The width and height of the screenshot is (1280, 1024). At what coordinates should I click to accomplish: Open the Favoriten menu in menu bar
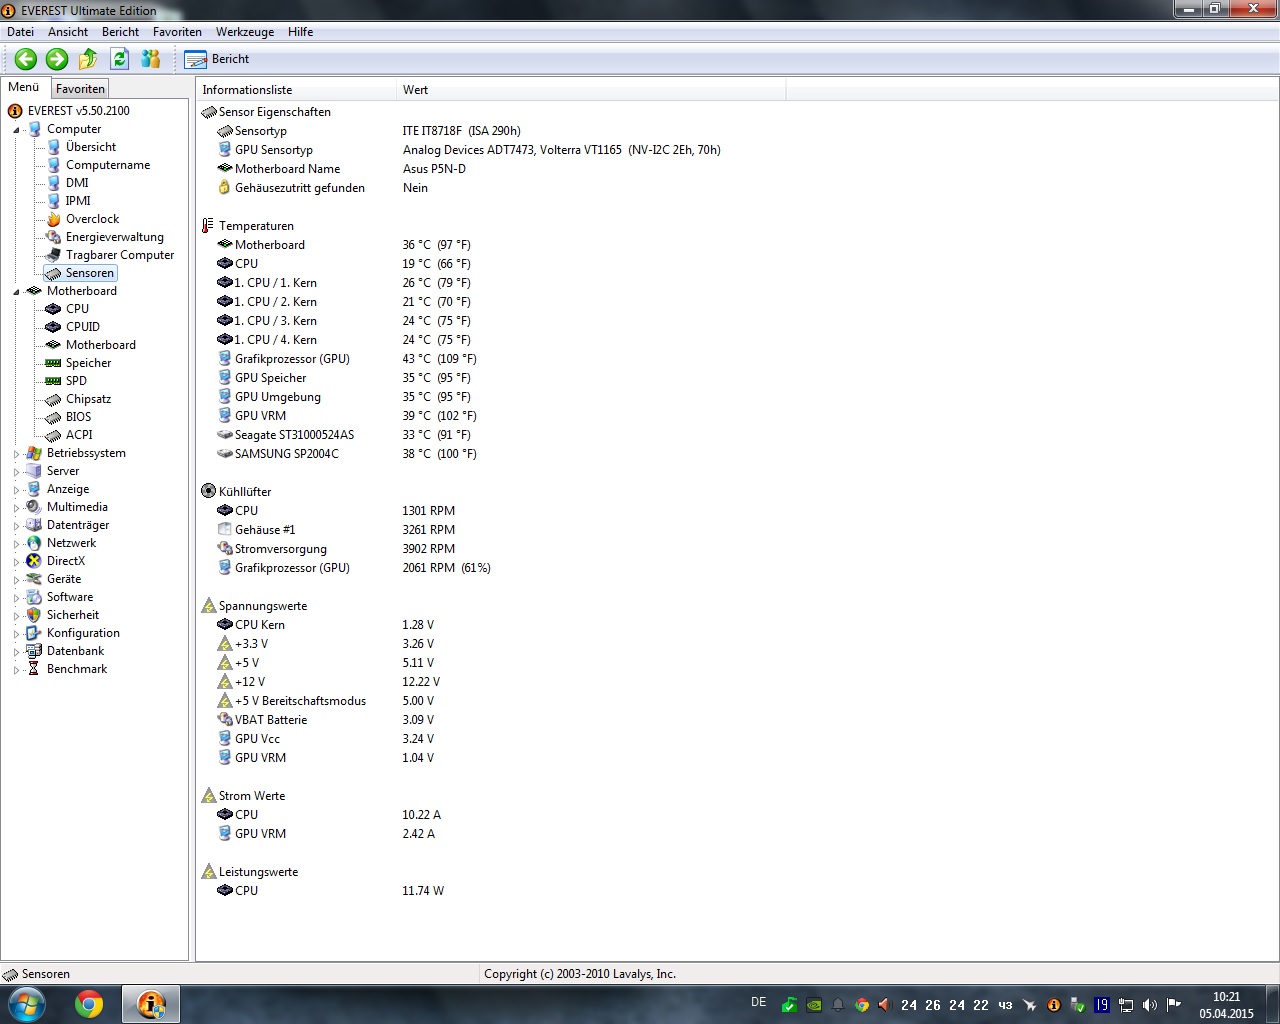point(177,32)
